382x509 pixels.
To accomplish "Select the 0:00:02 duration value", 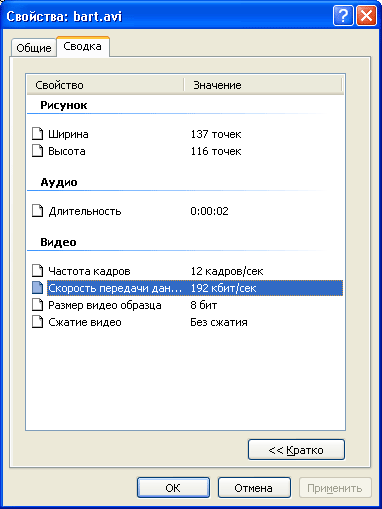I will tap(209, 211).
